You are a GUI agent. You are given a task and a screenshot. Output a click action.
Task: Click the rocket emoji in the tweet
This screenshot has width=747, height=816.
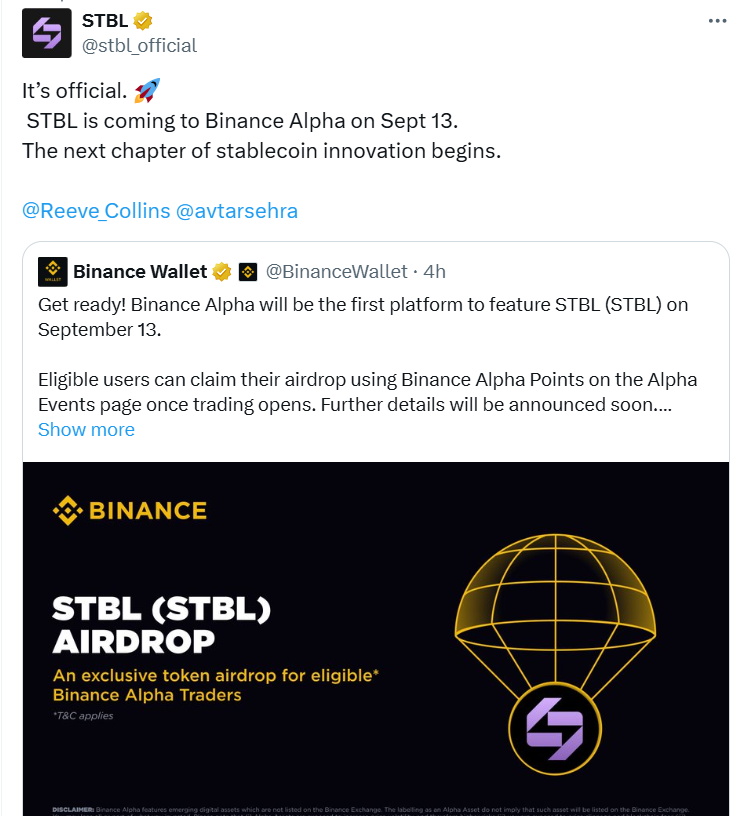point(146,91)
